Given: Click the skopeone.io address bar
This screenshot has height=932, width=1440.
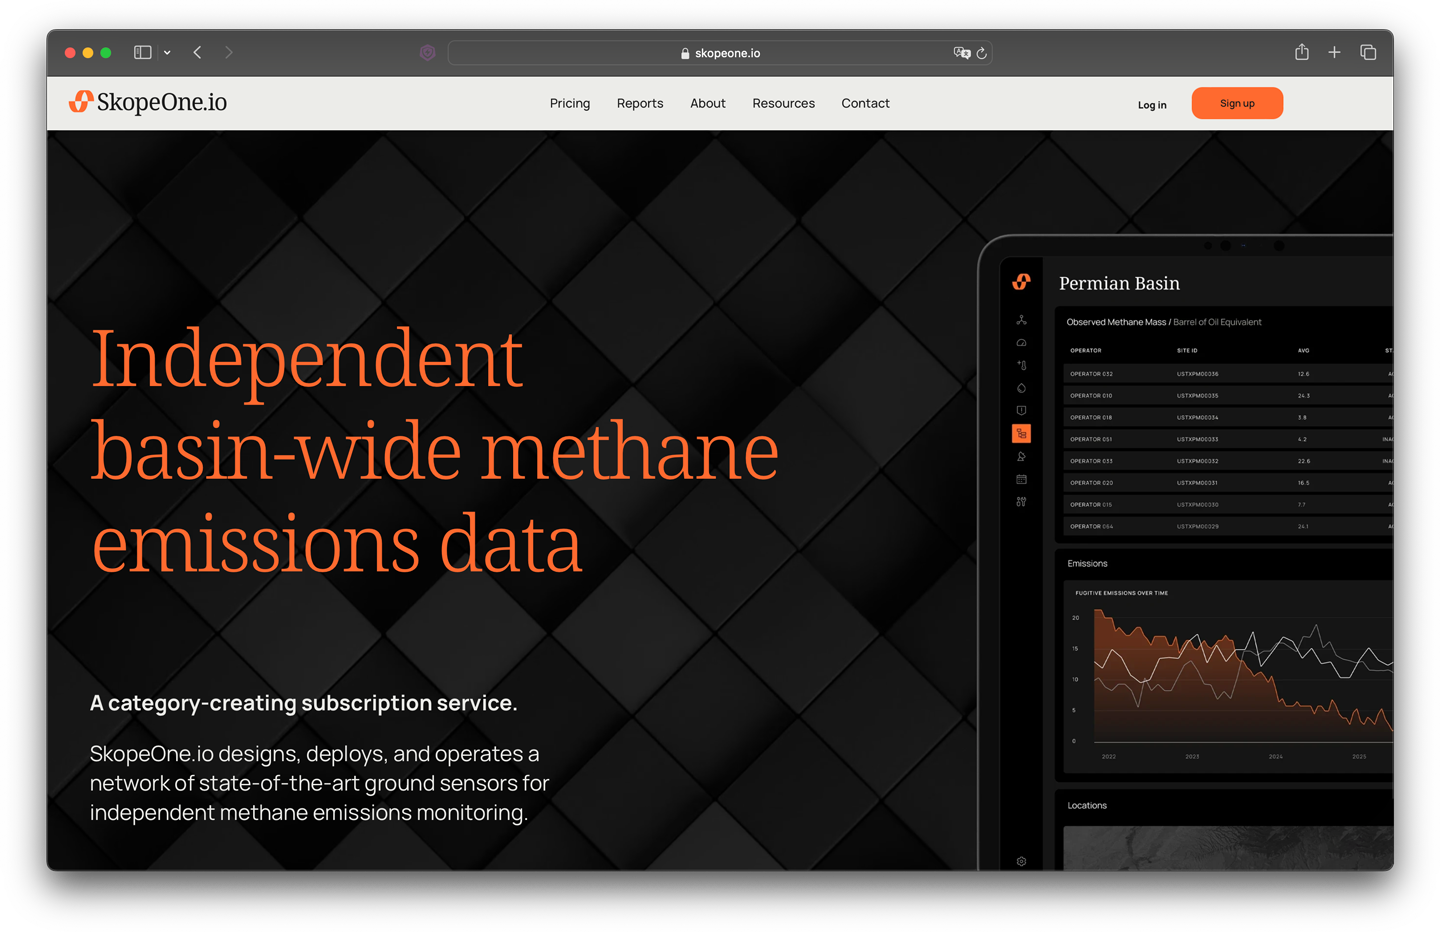Looking at the screenshot, I should 720,53.
